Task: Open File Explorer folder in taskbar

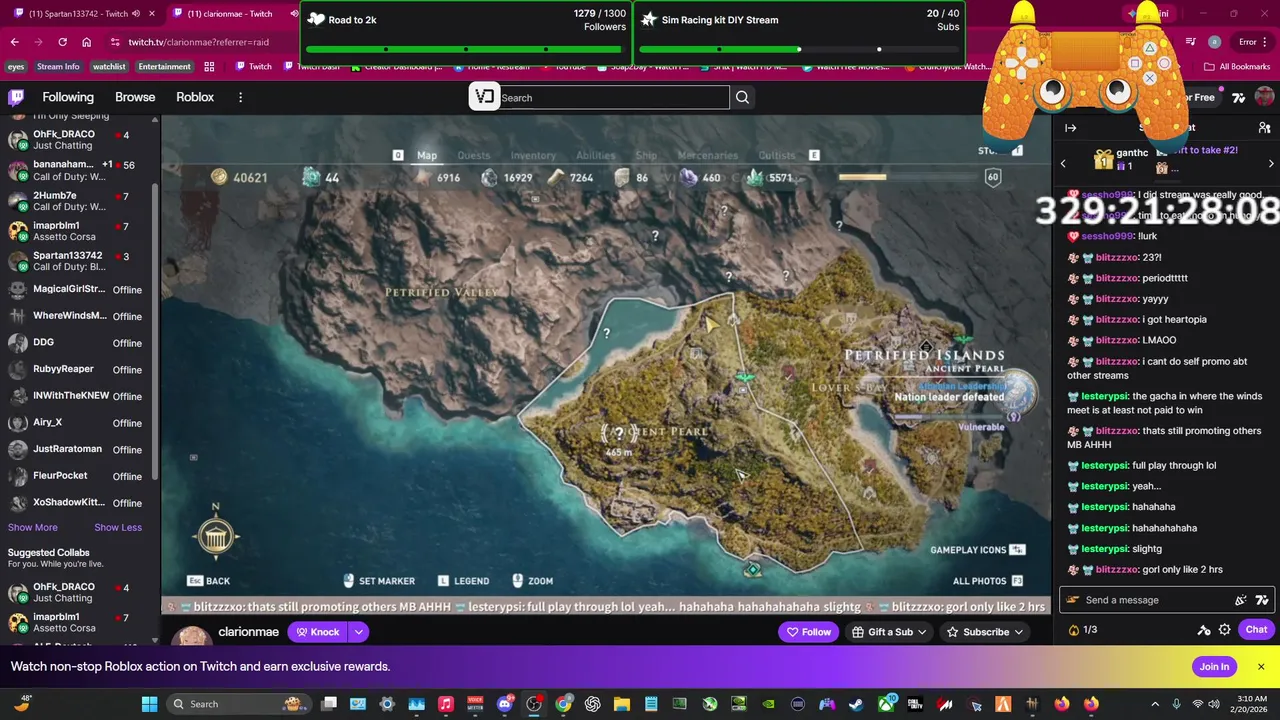Action: pyautogui.click(x=621, y=704)
